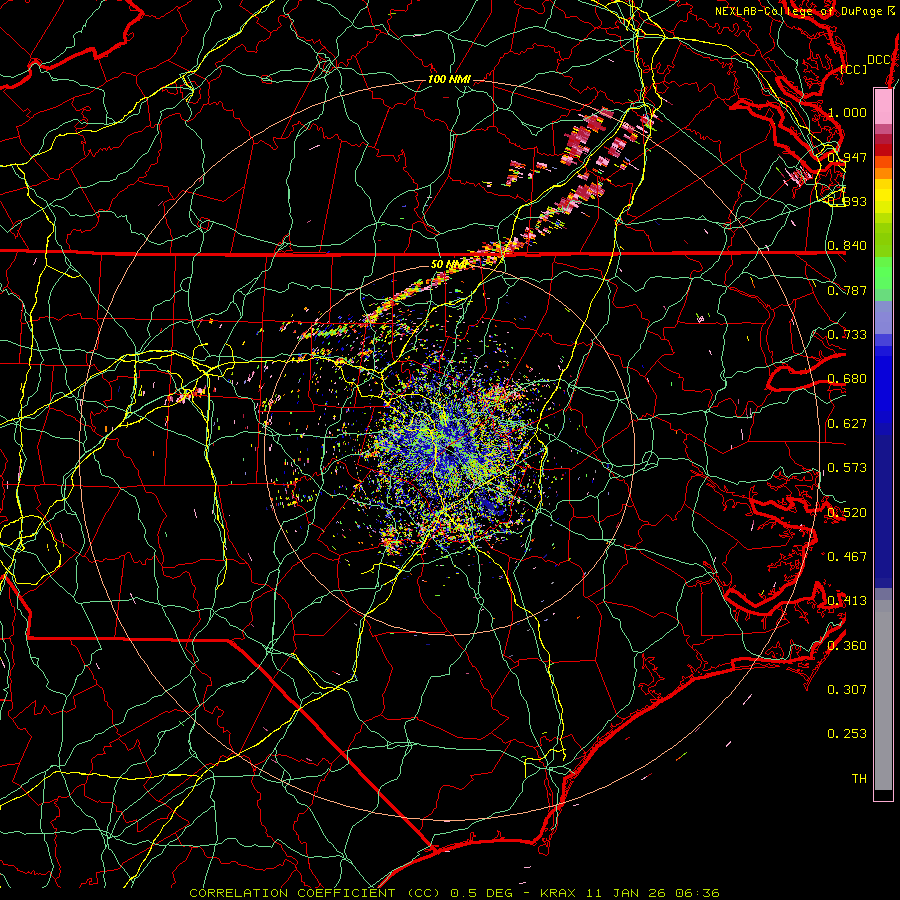This screenshot has height=900, width=900.
Task: Click the 0.627 scale value
Action: pyautogui.click(x=847, y=424)
